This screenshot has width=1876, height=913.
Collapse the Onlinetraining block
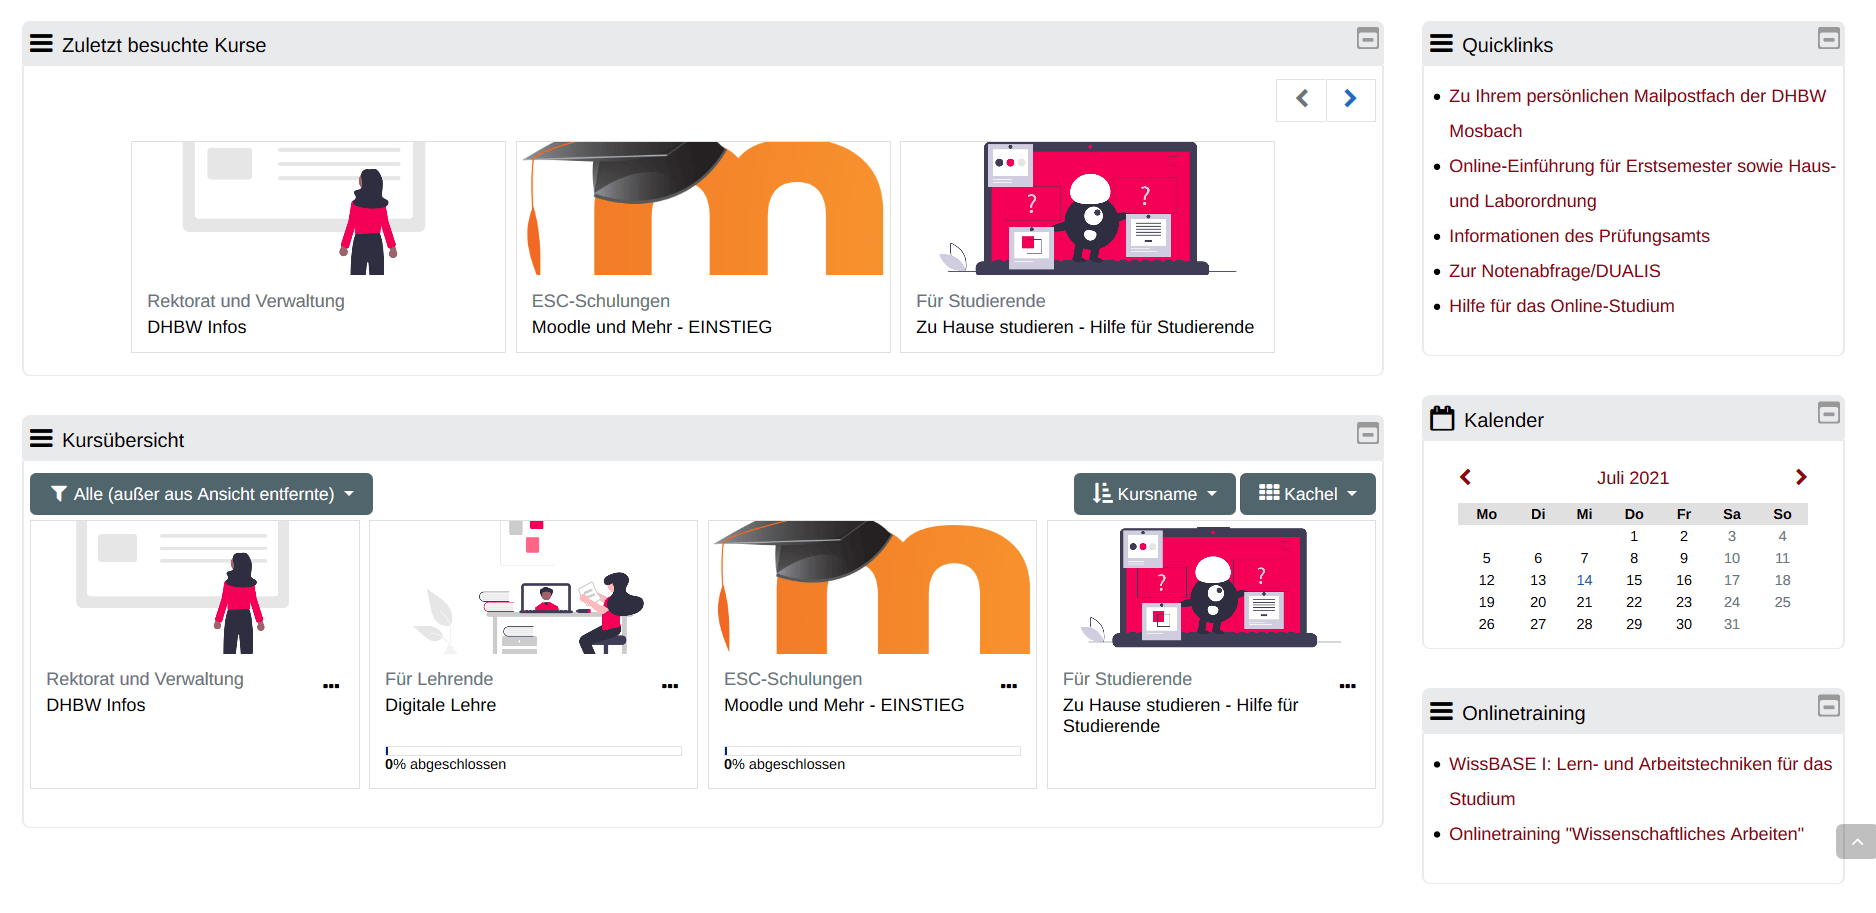1828,706
